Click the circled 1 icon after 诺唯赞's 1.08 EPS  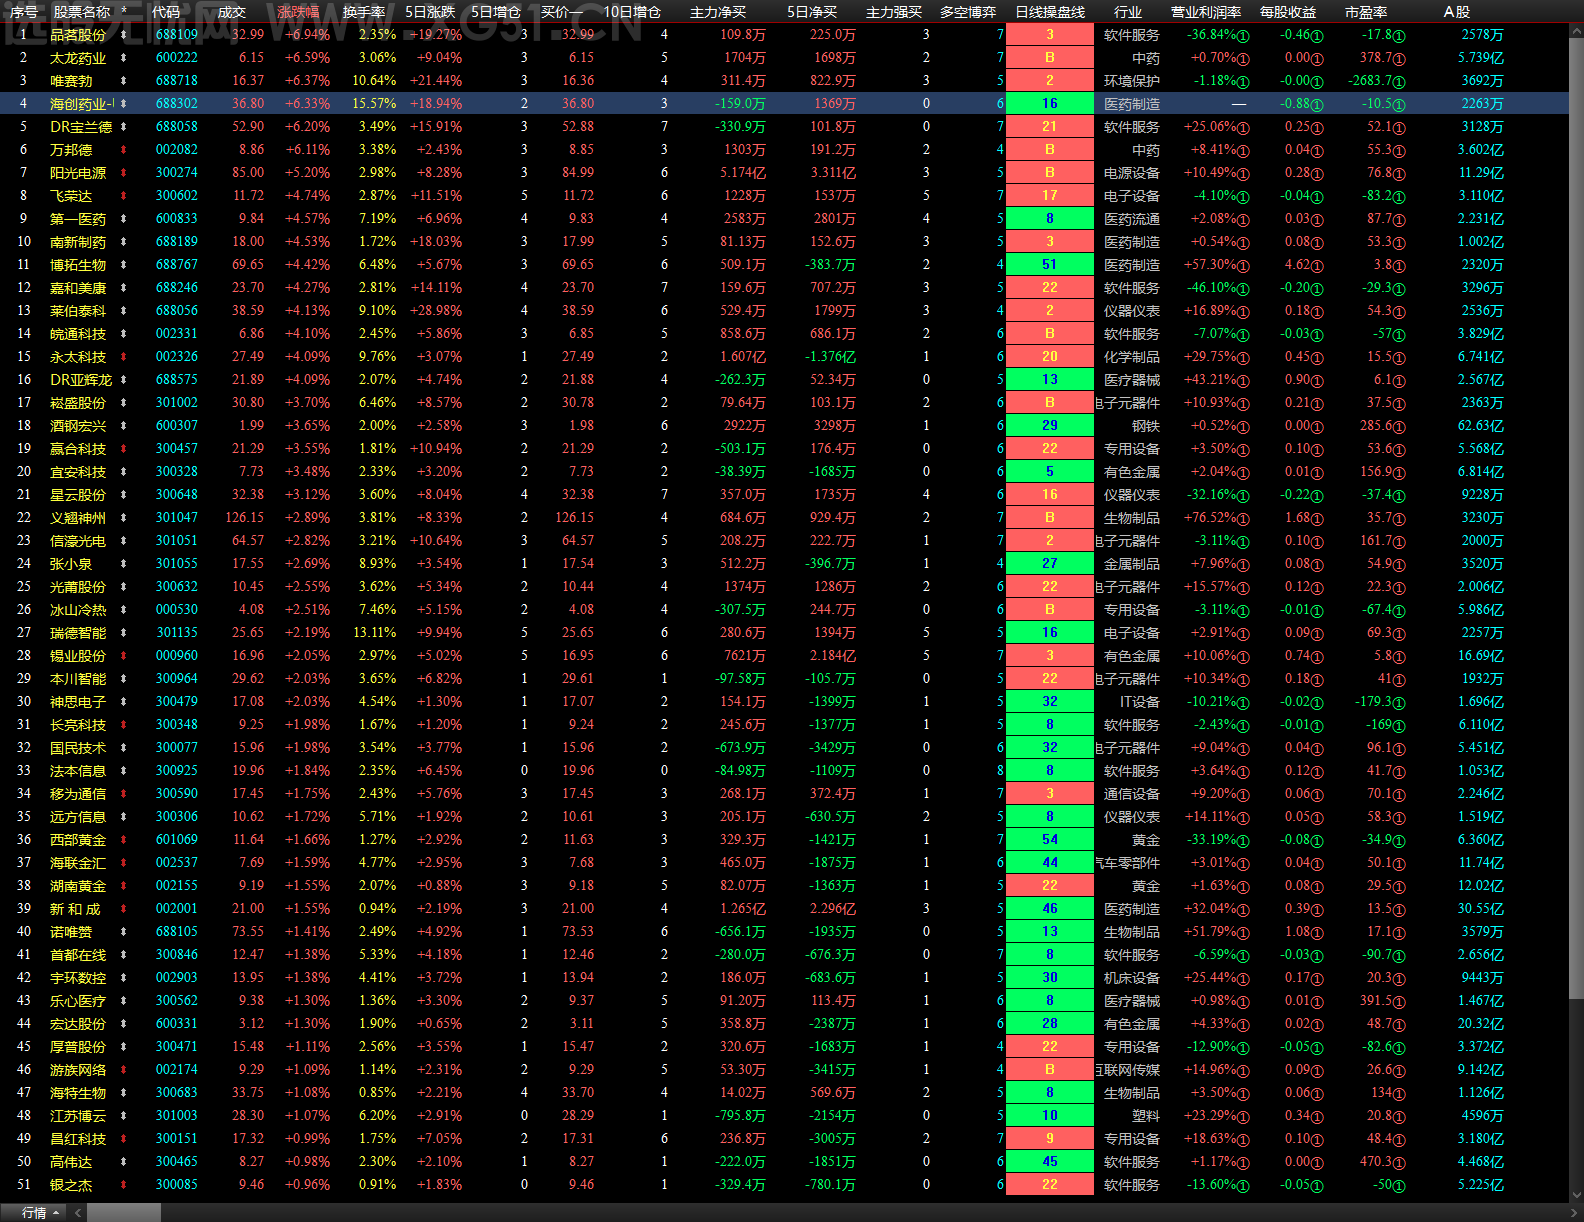pyautogui.click(x=1317, y=933)
